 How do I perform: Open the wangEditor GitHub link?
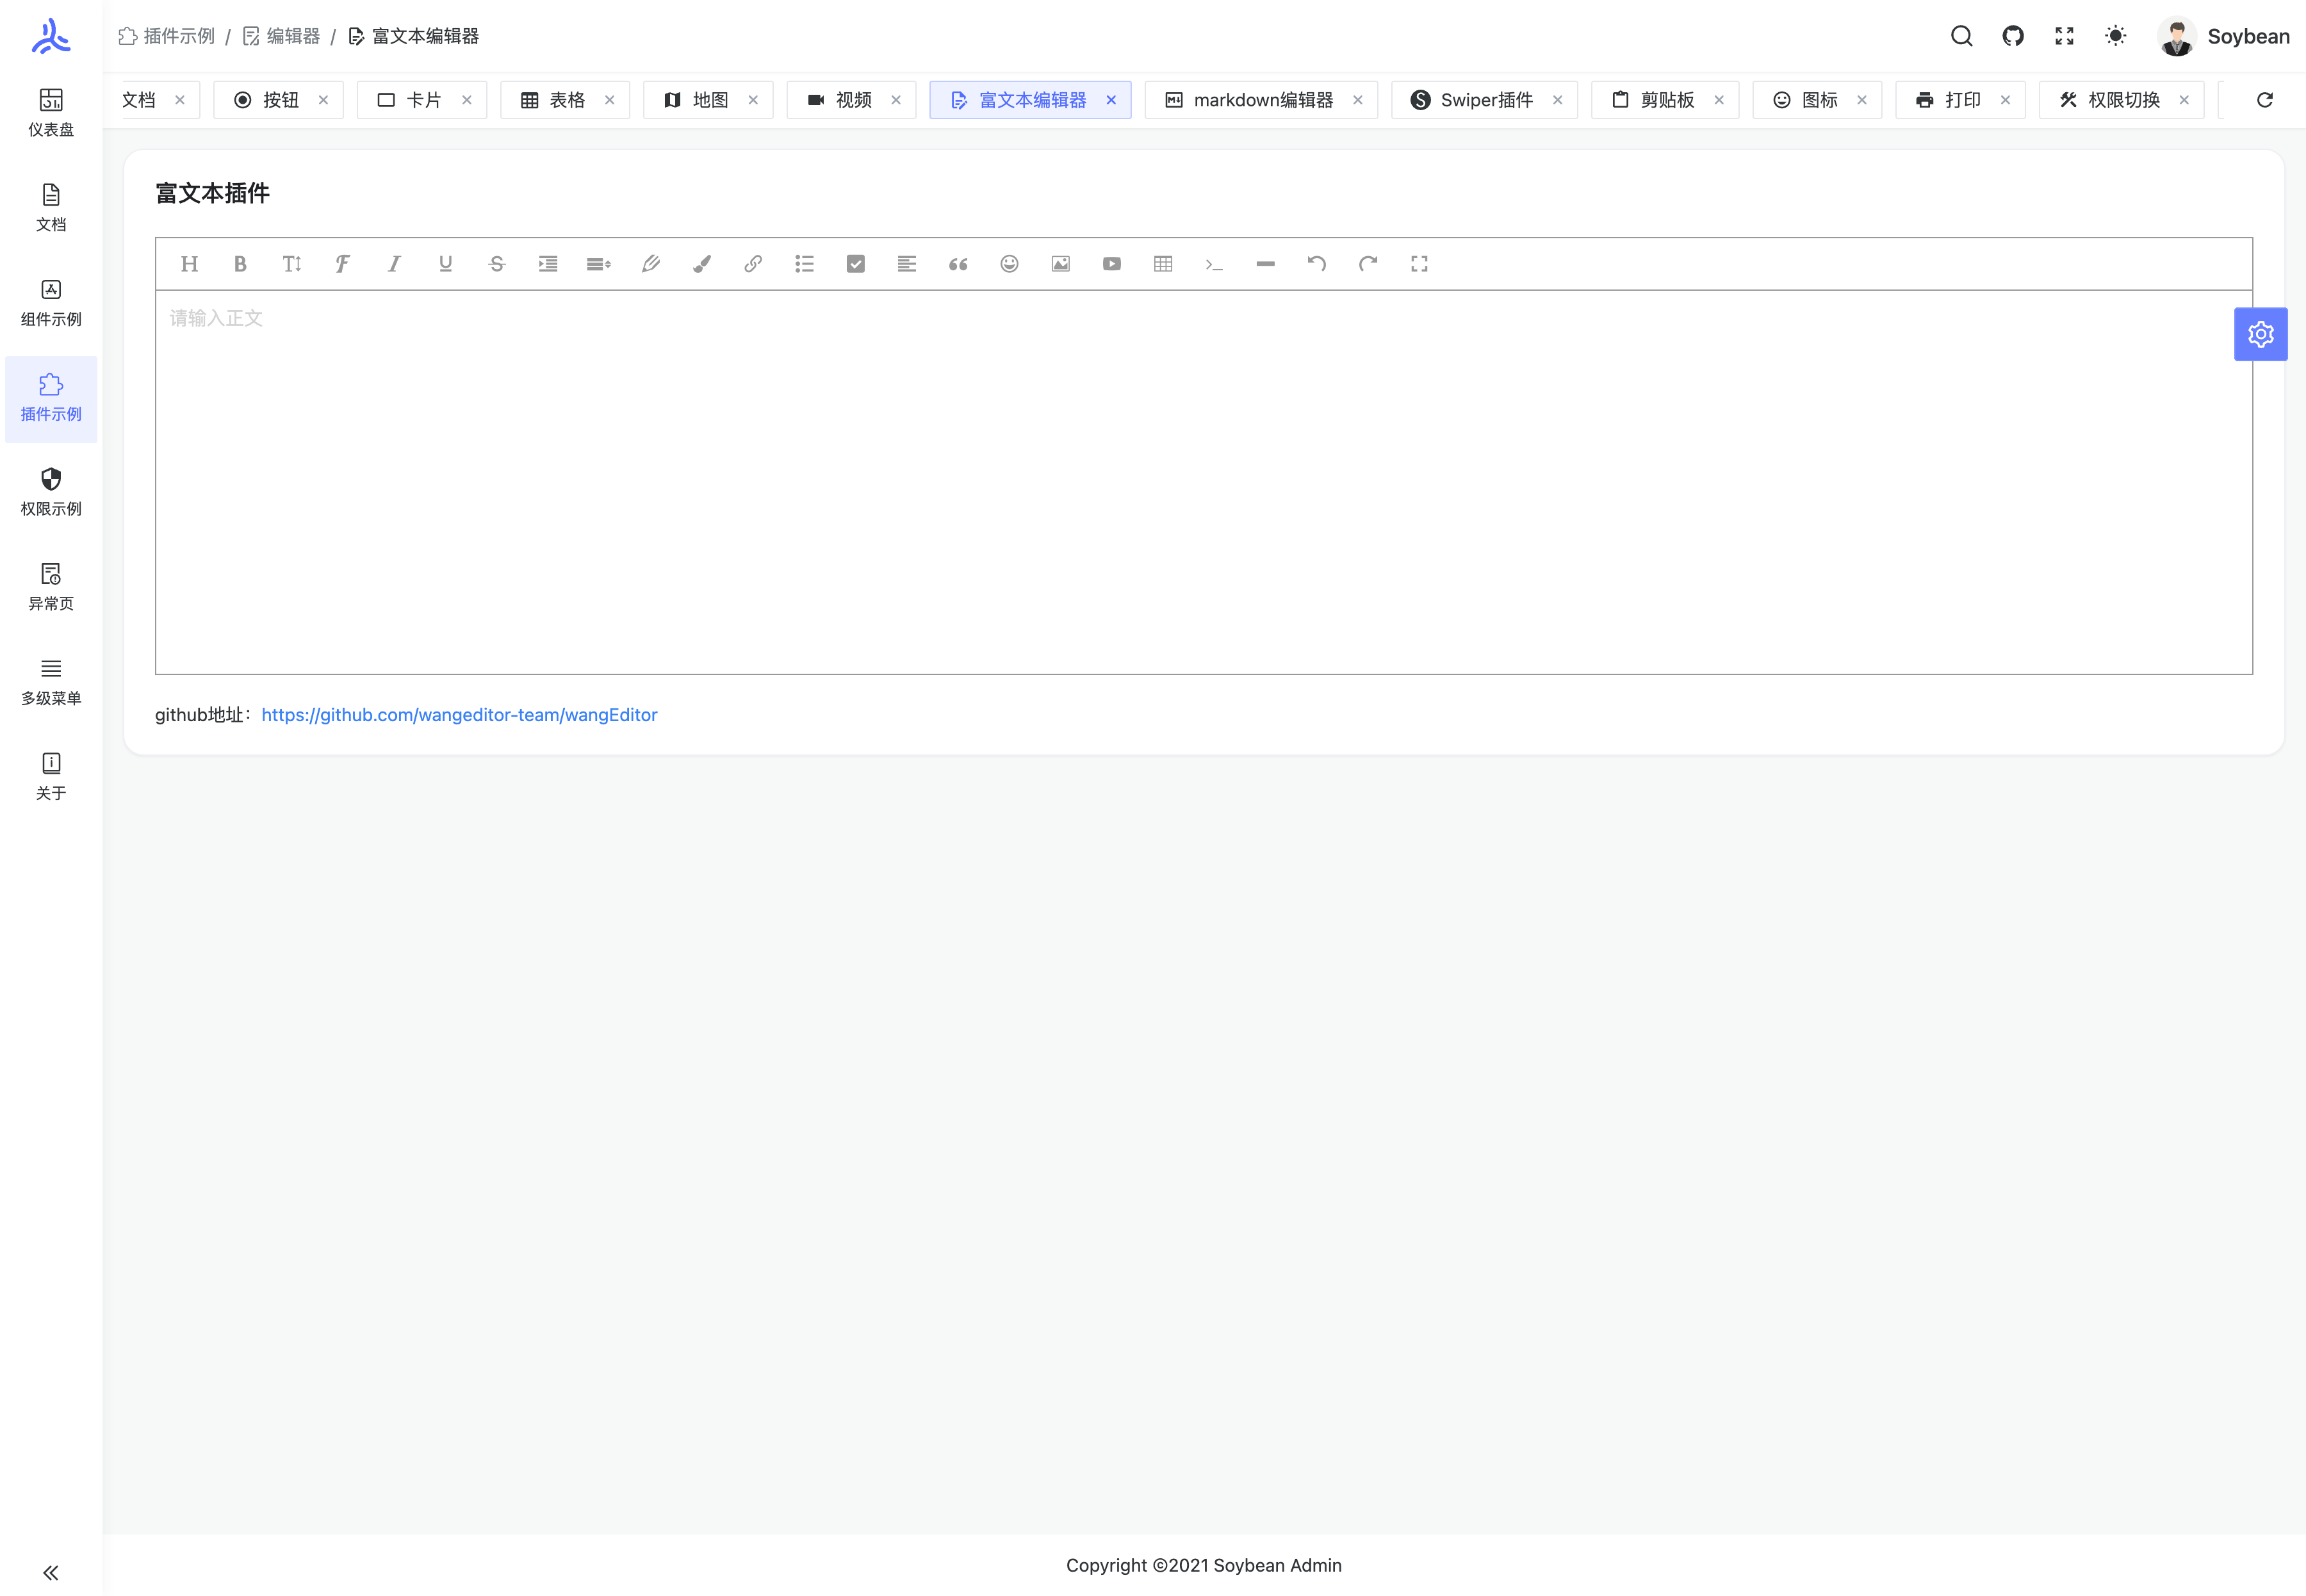click(x=459, y=715)
